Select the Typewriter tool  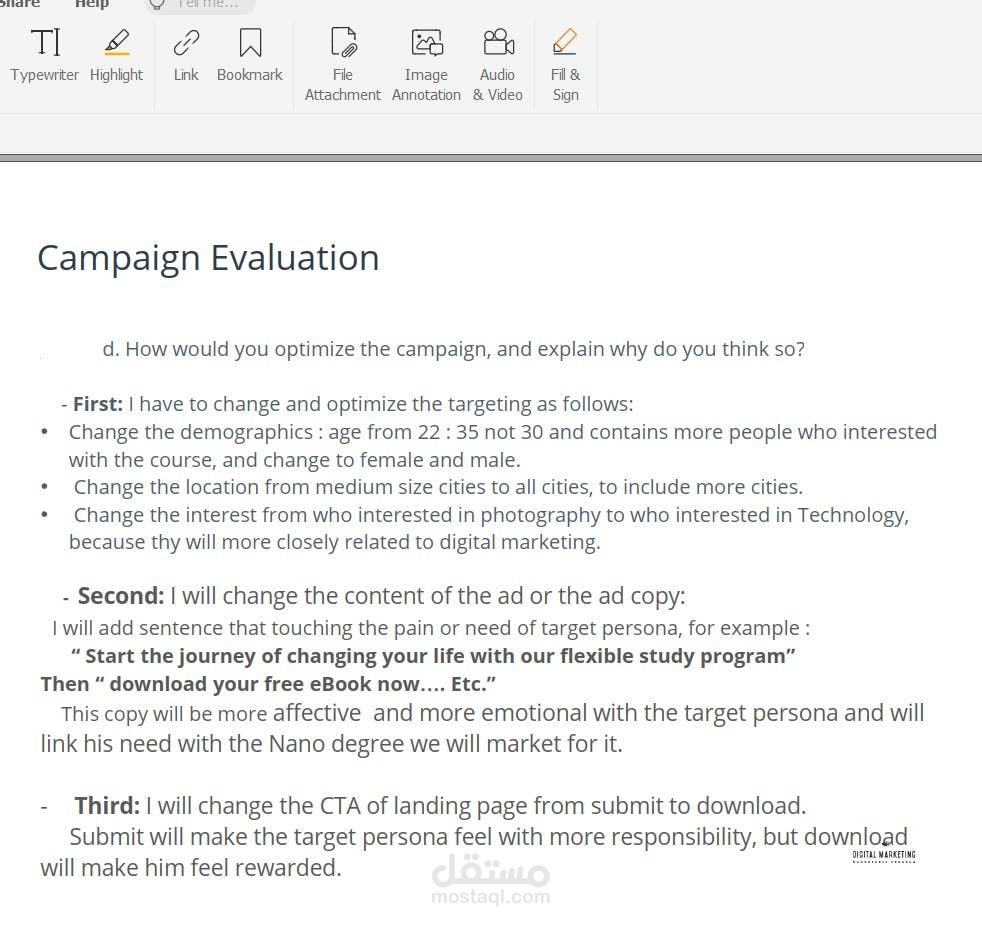tap(44, 56)
